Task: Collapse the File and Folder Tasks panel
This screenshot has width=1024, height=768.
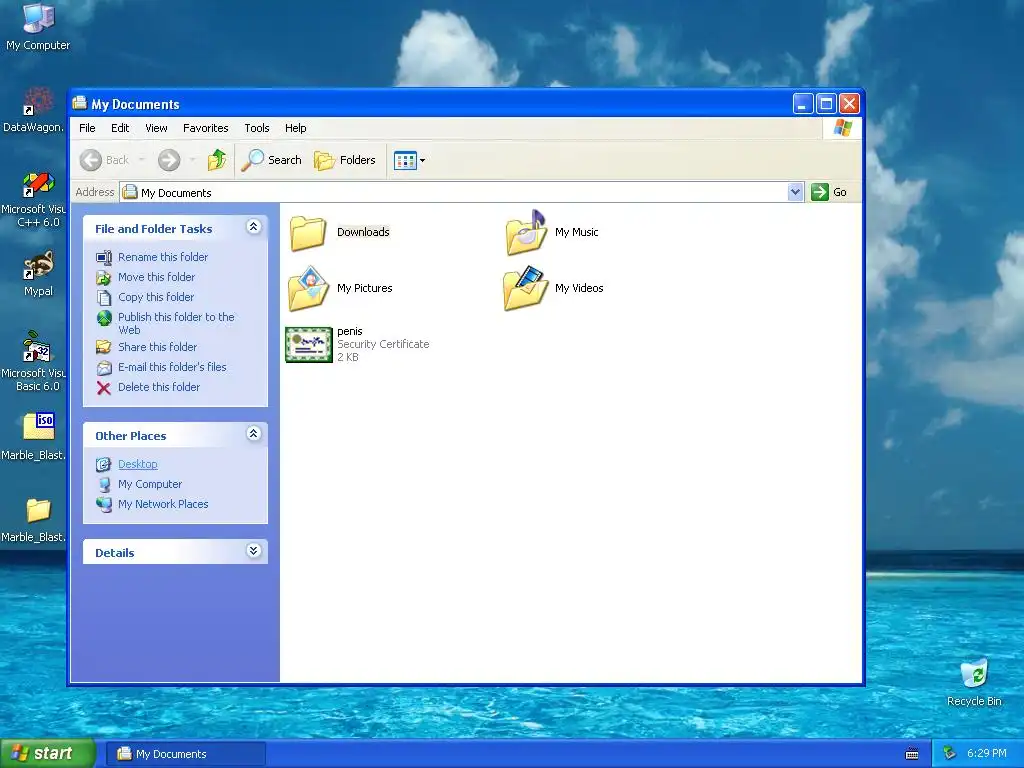Action: click(253, 227)
